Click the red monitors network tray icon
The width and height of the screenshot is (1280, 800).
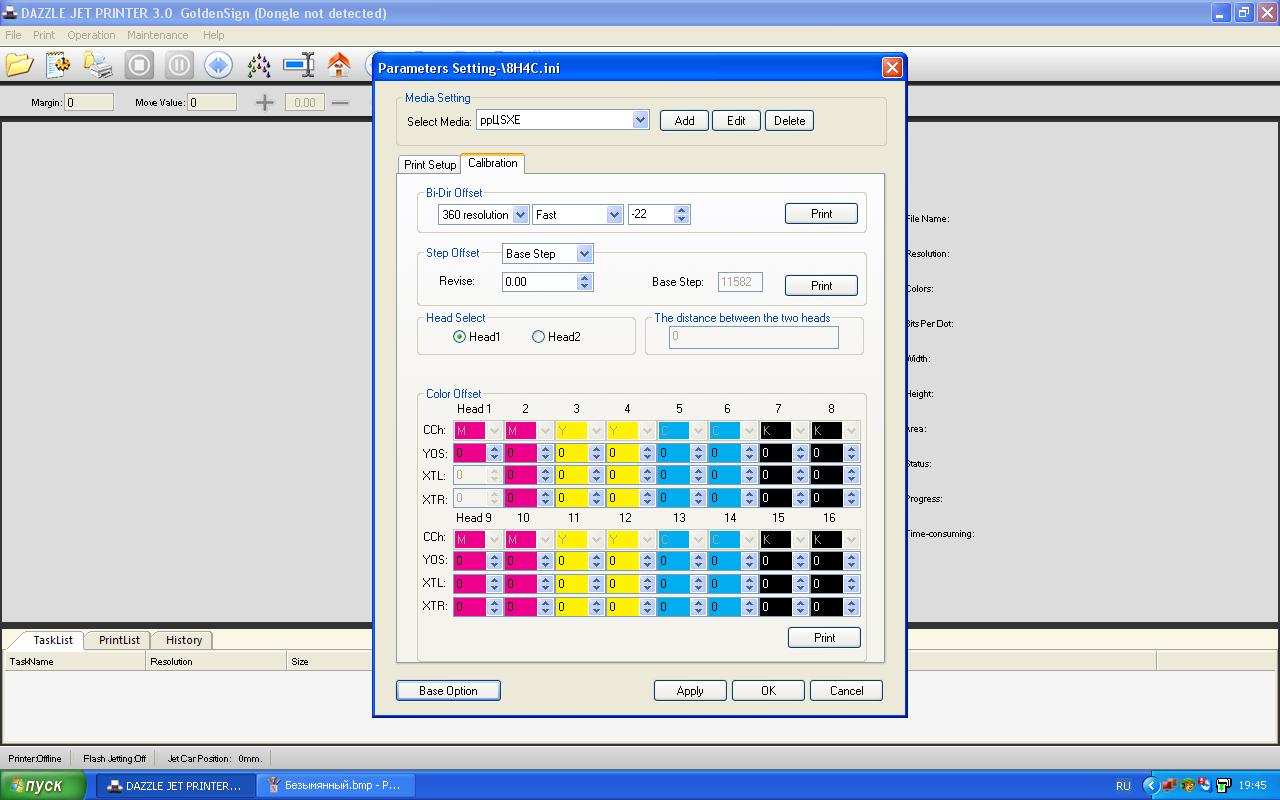pos(1170,785)
